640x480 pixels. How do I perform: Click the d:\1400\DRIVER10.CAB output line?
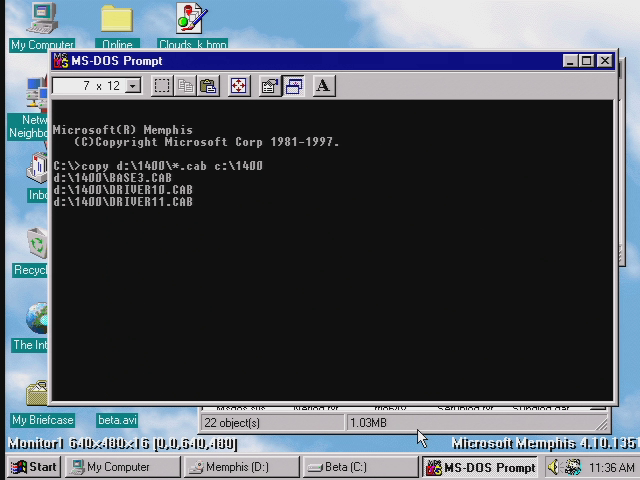point(123,190)
